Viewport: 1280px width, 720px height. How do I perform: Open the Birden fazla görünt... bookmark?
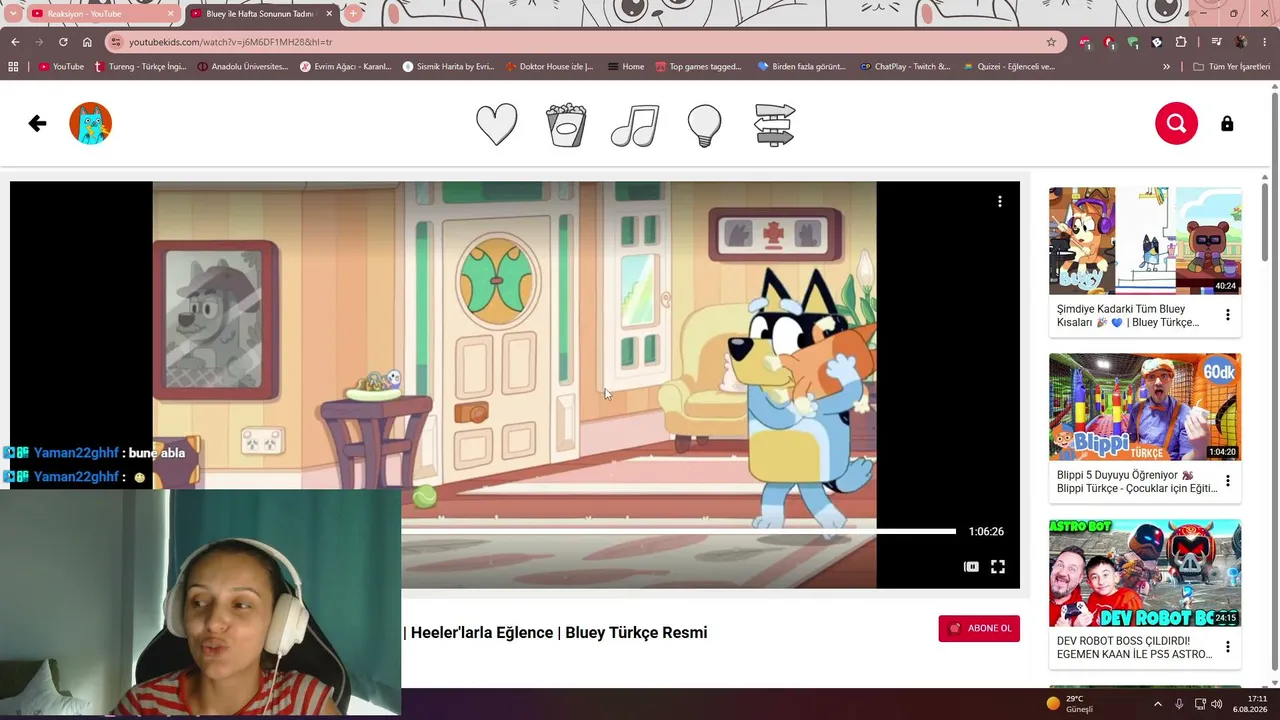coord(803,67)
